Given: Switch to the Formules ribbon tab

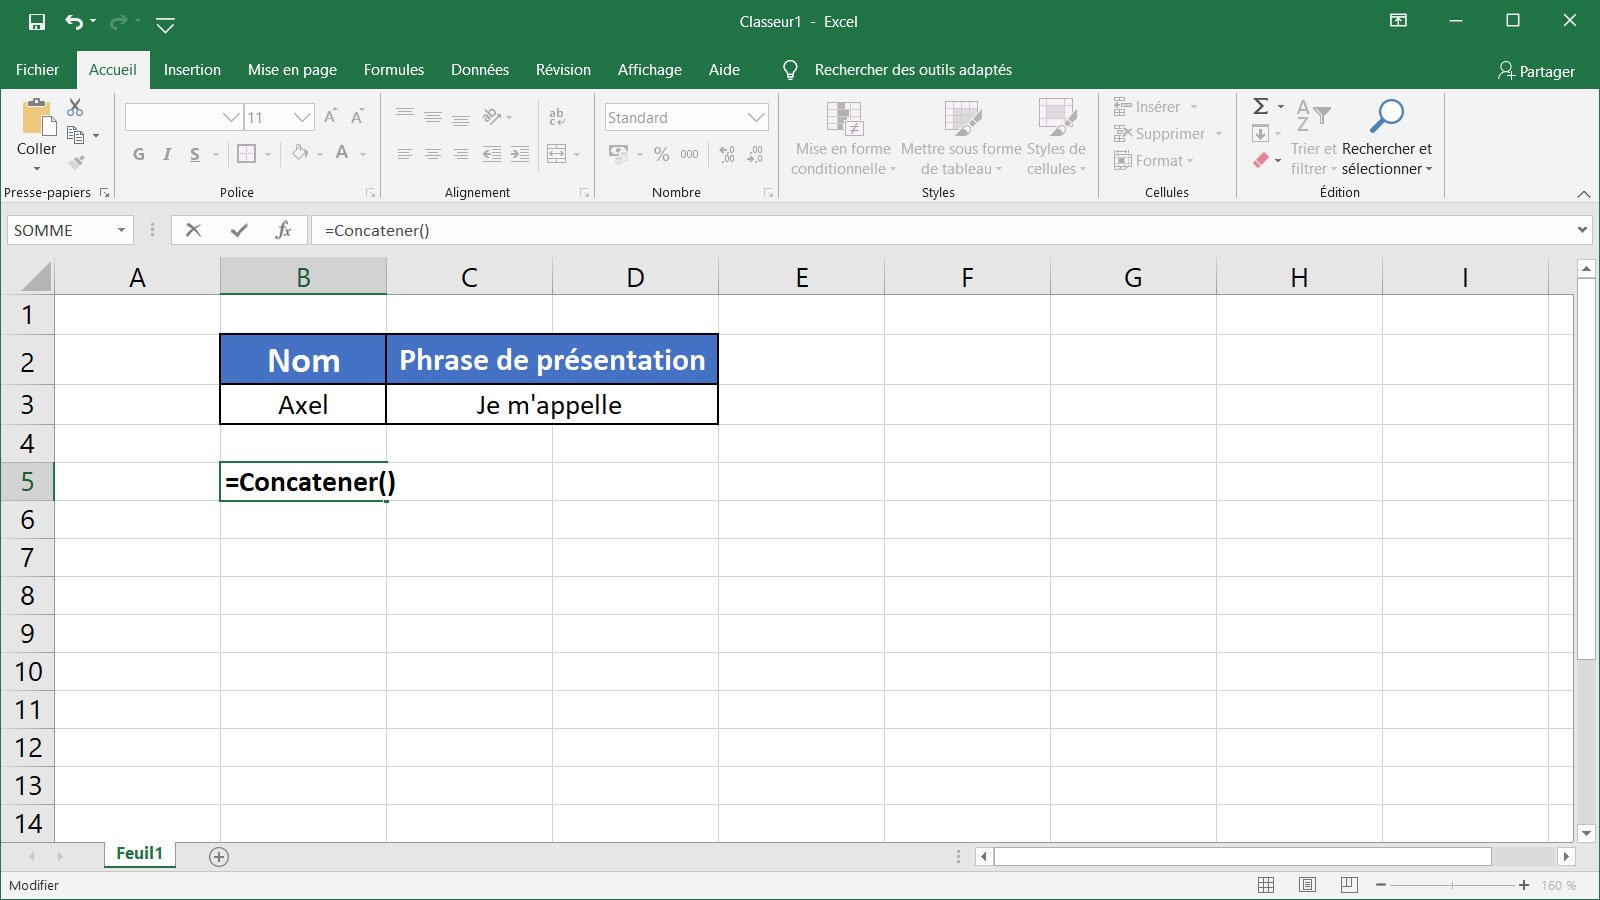Looking at the screenshot, I should 393,69.
